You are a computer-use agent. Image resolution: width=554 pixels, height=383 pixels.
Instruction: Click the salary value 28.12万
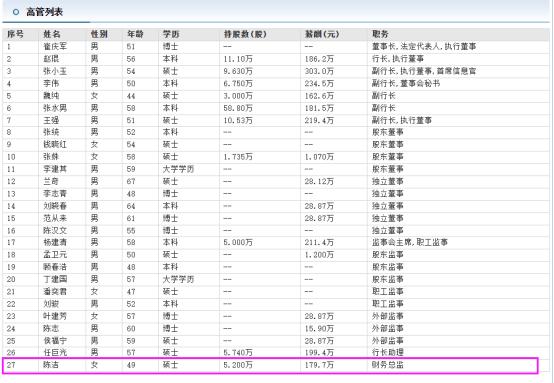(319, 182)
